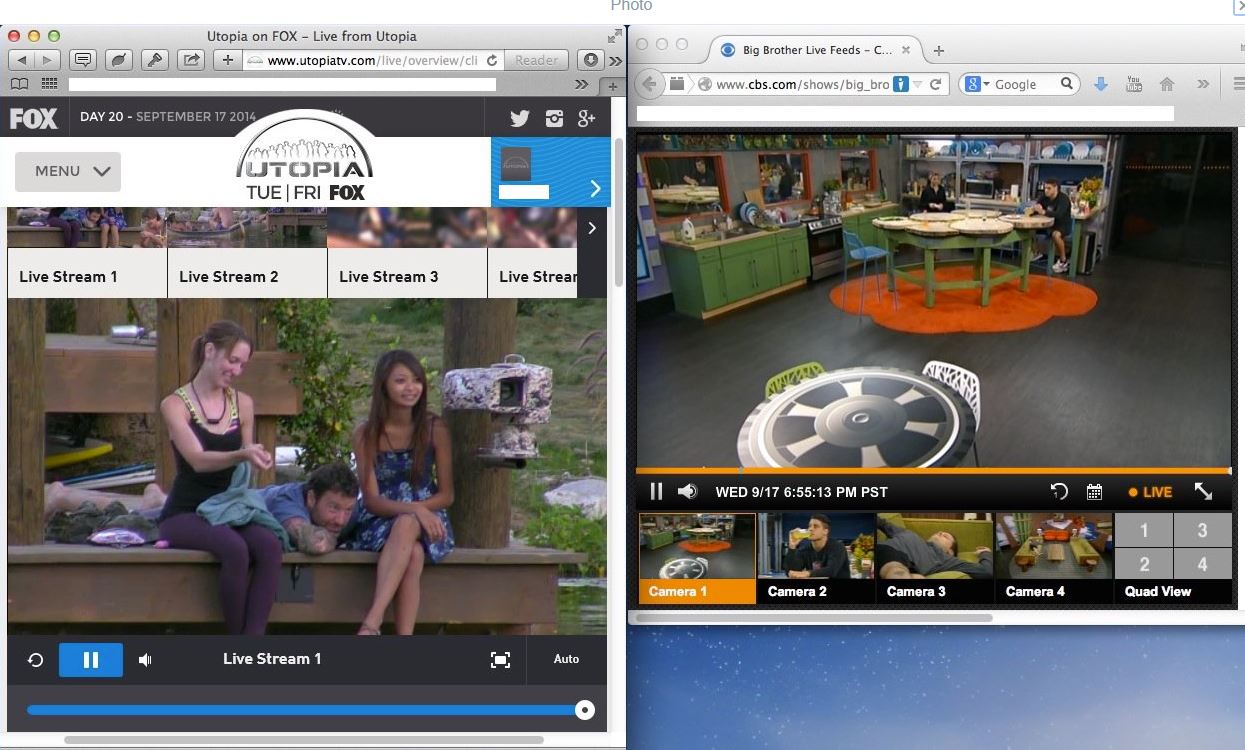Viewport: 1245px width, 750px height.
Task: Select the Live Stream 3 tab
Action: 407,273
